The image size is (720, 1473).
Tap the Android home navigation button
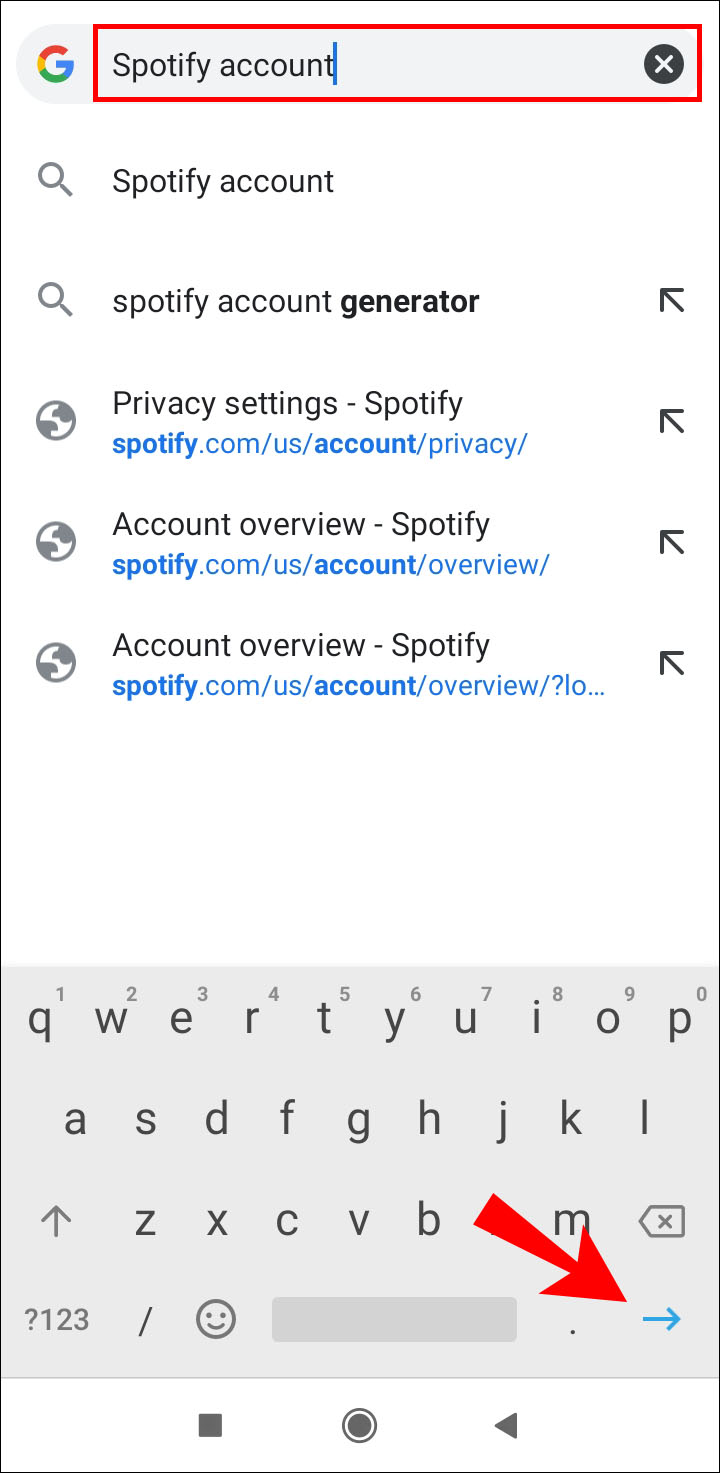pyautogui.click(x=359, y=1425)
